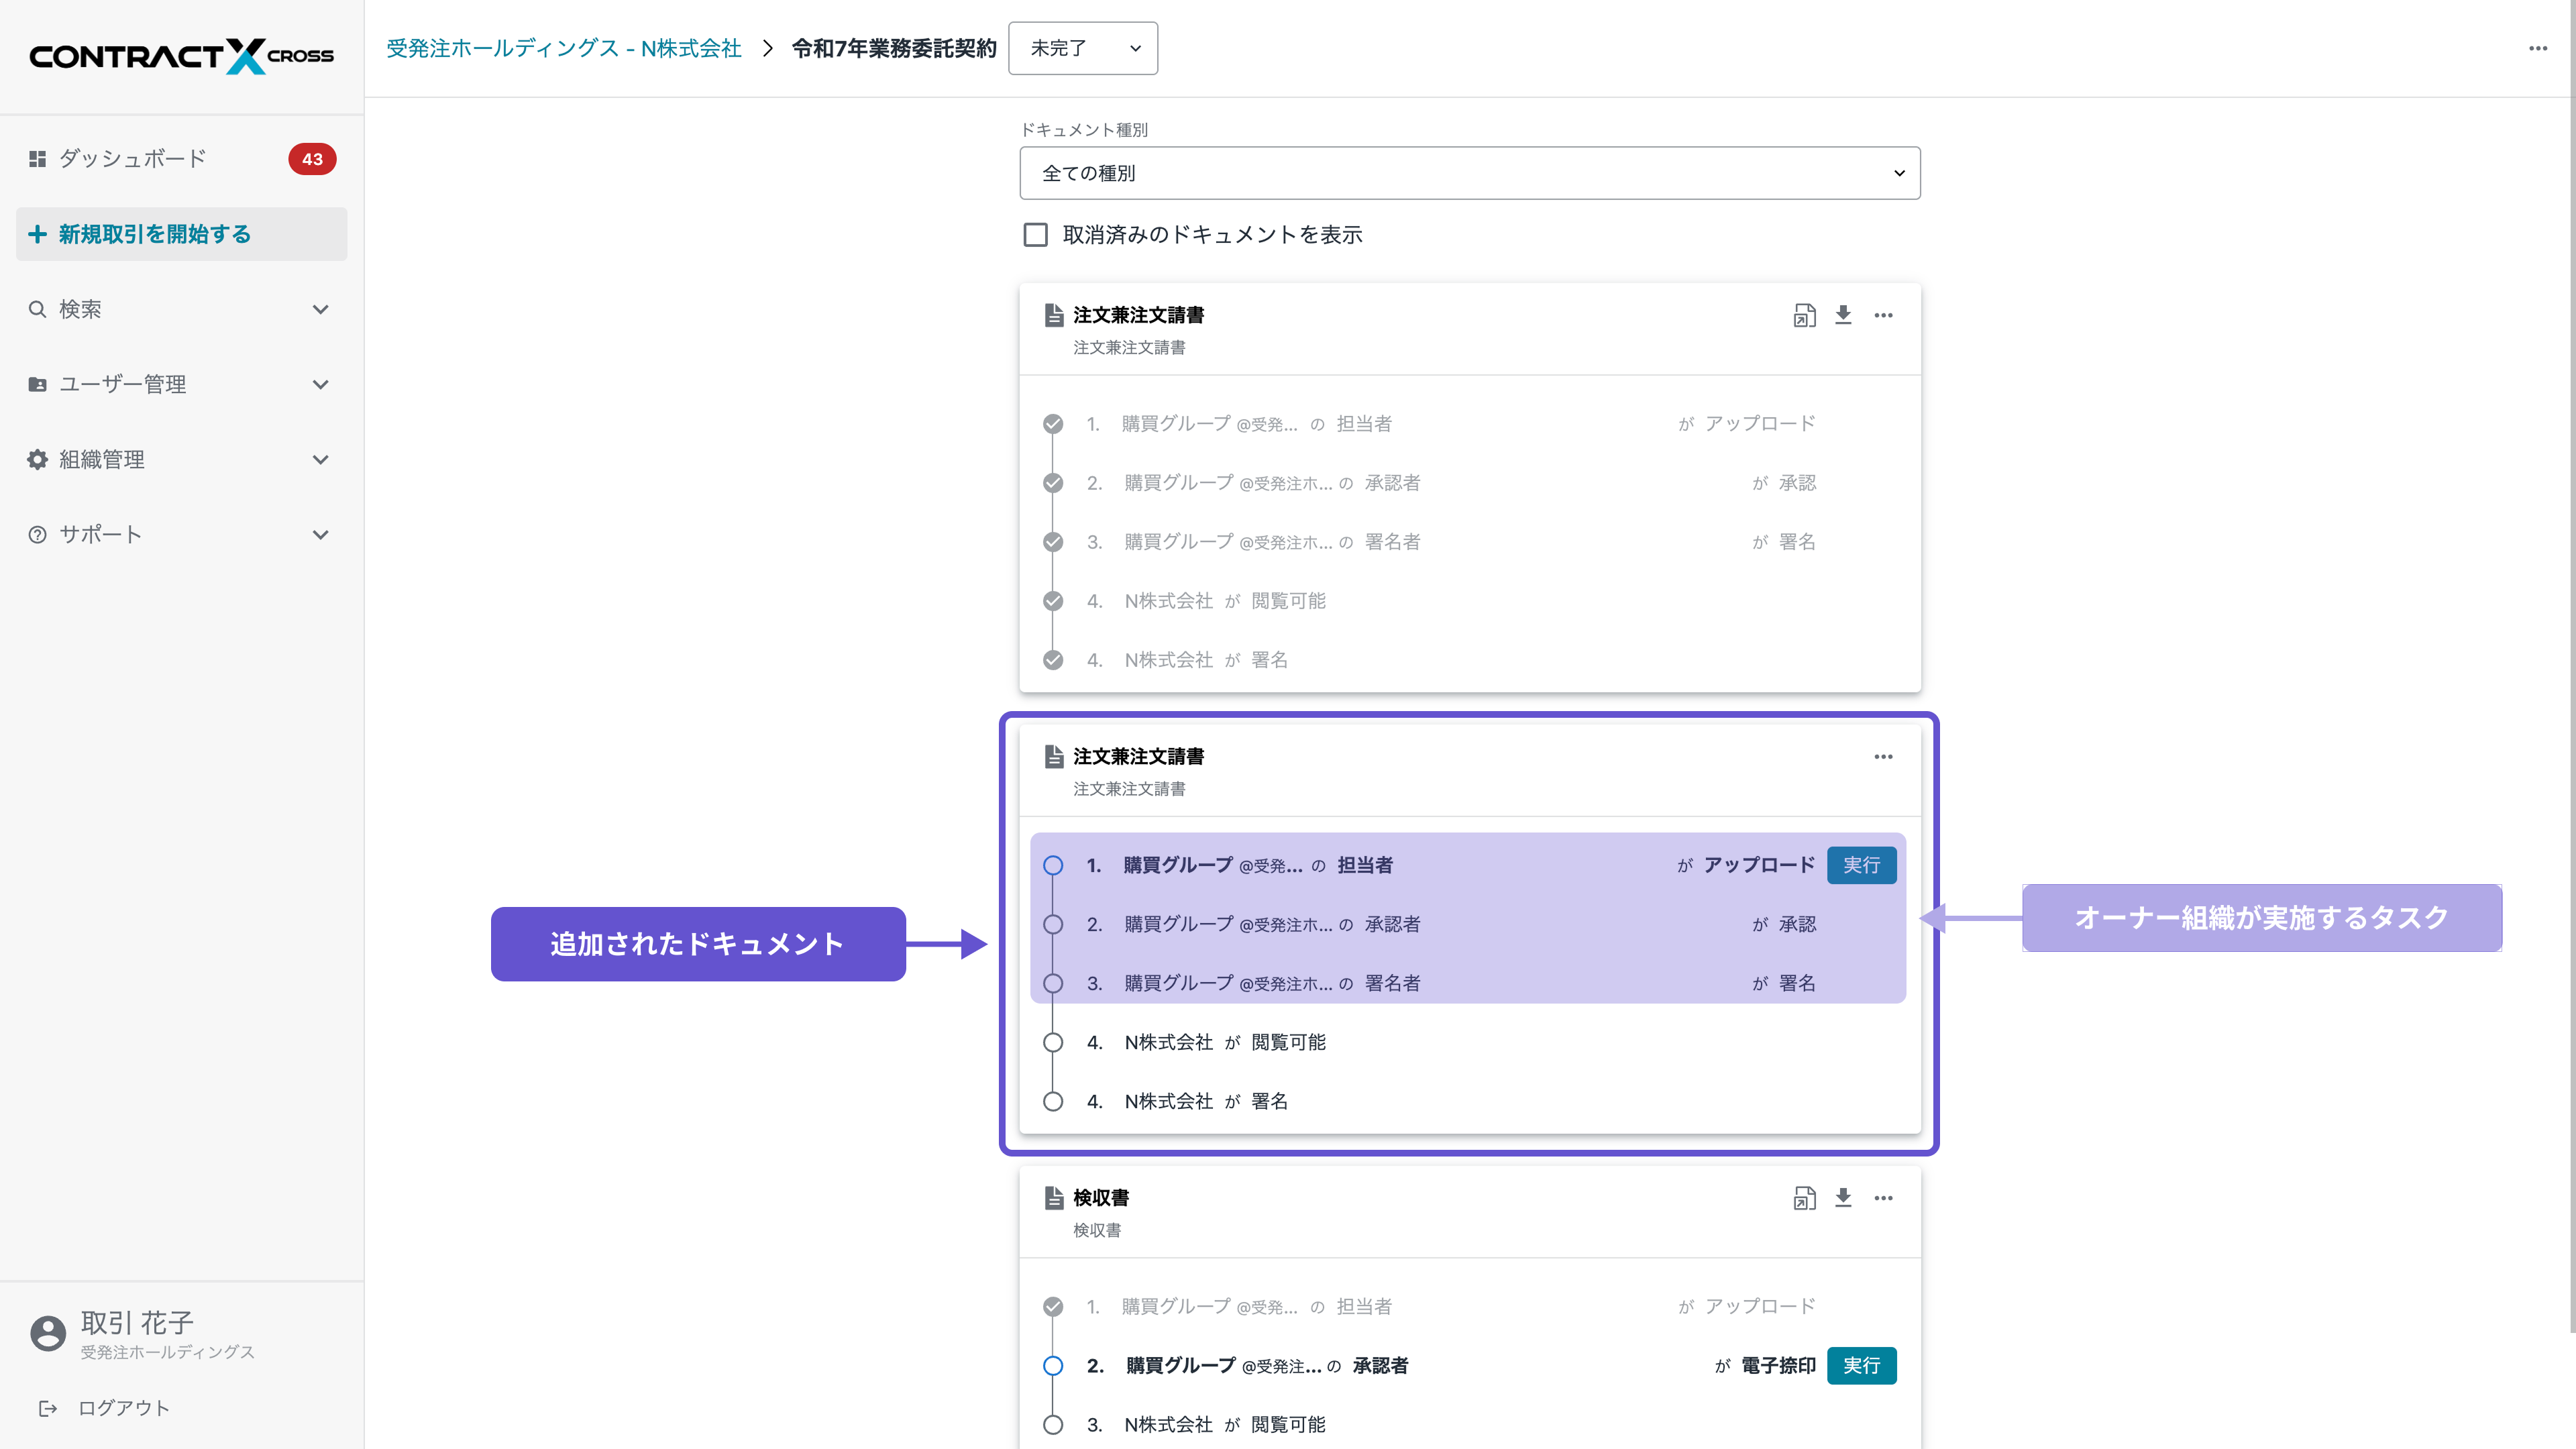Click the logout icon next to ログアウト

point(48,1408)
